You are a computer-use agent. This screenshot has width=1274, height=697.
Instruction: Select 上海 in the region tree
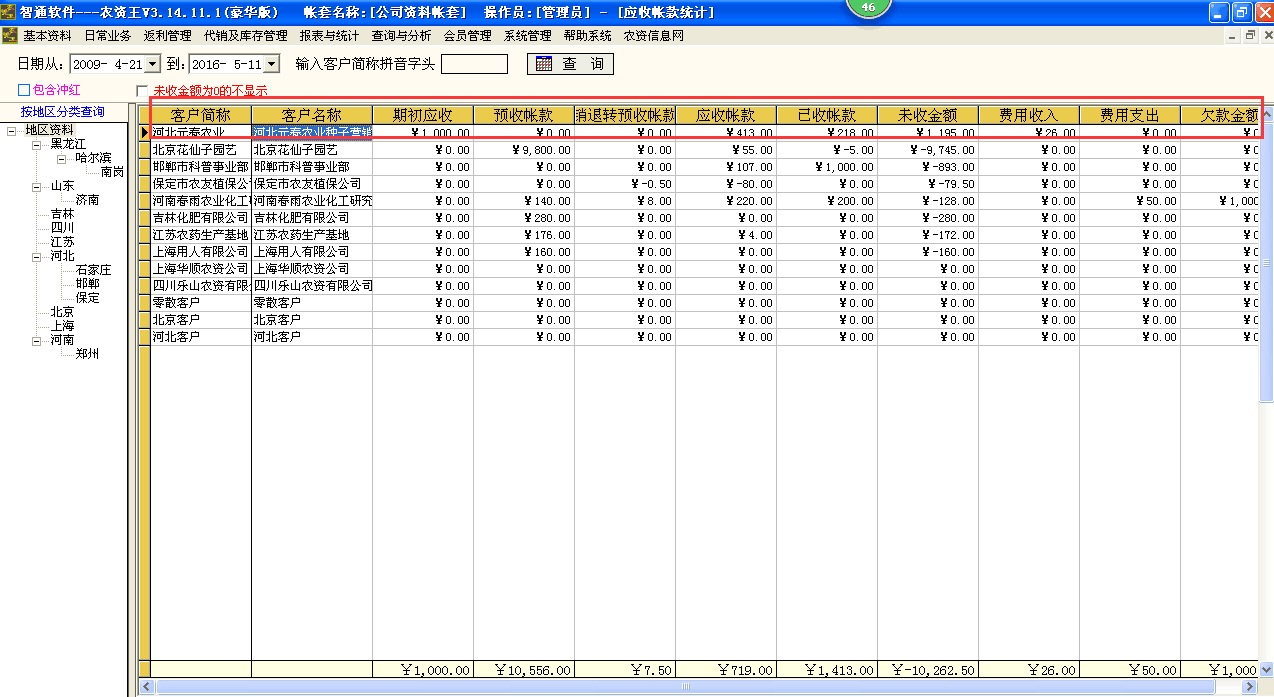62,326
